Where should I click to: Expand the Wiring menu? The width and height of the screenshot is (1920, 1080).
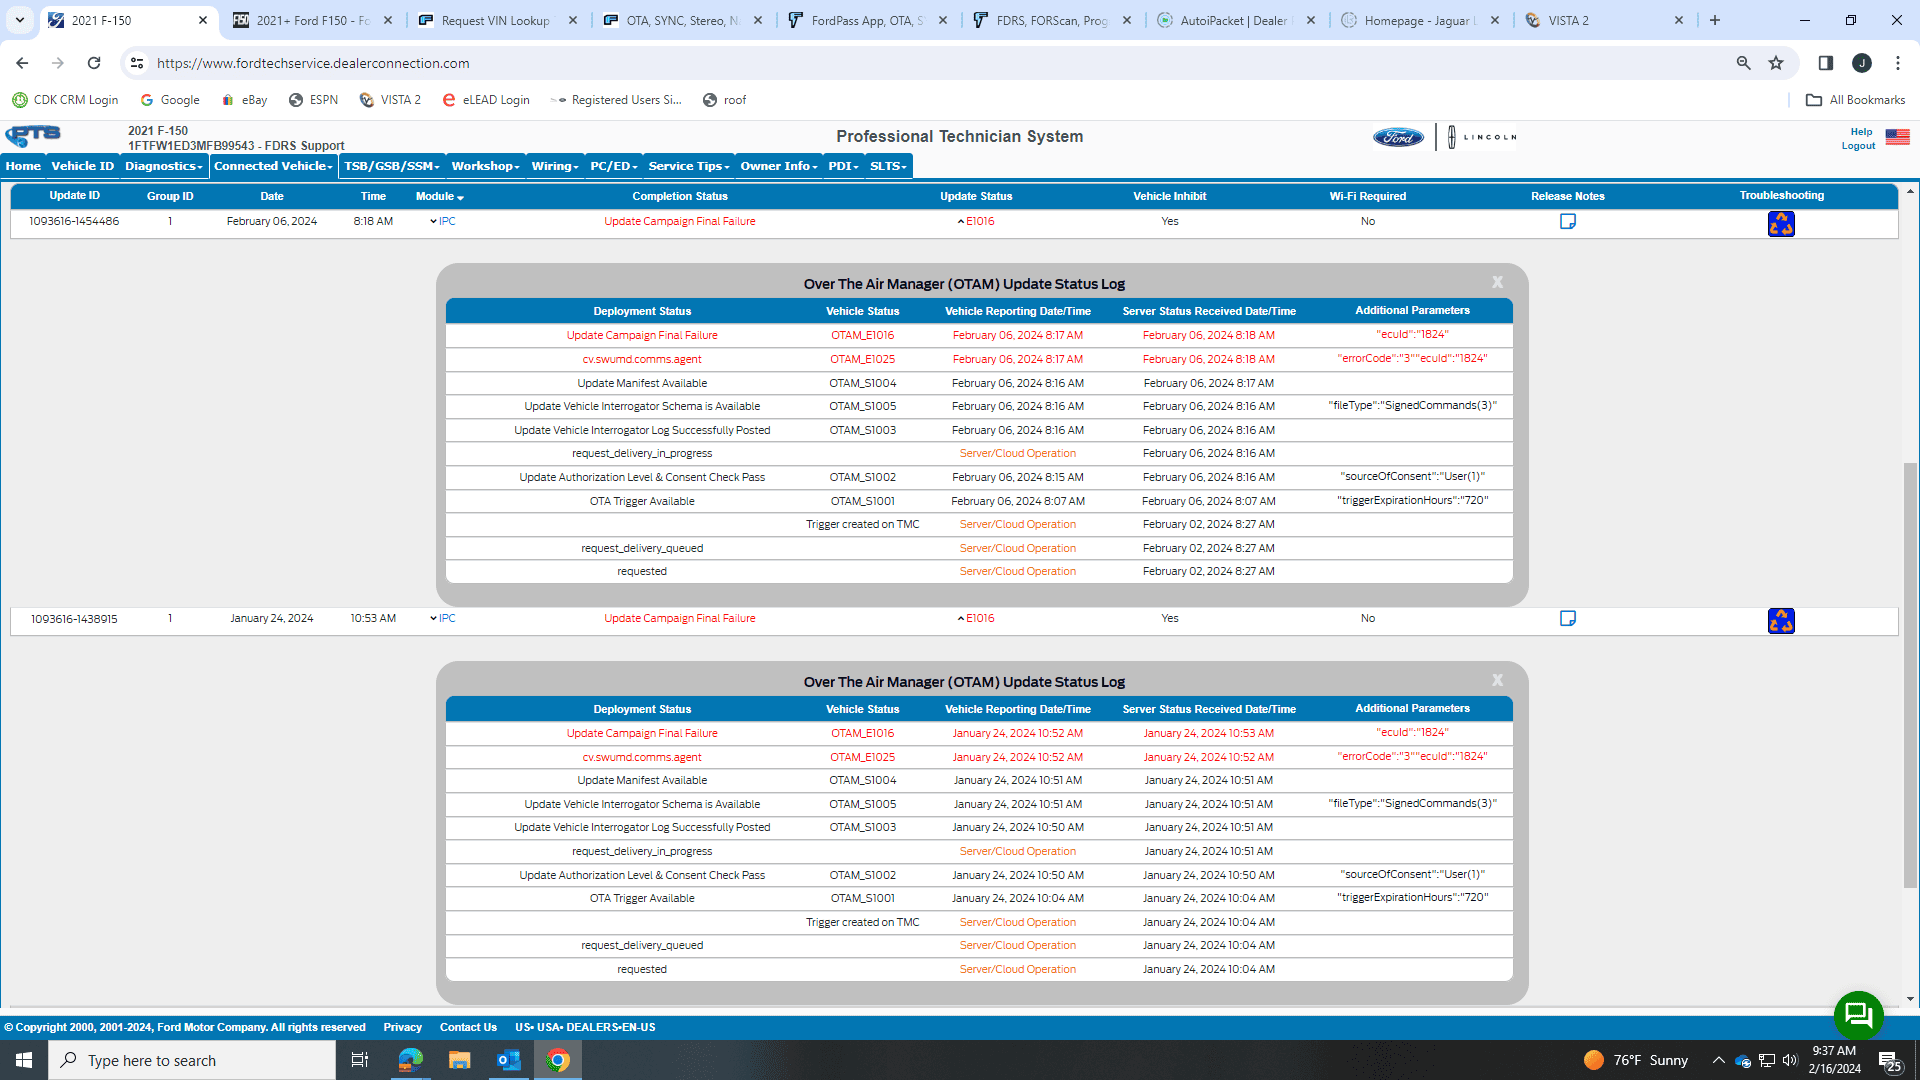(x=555, y=166)
